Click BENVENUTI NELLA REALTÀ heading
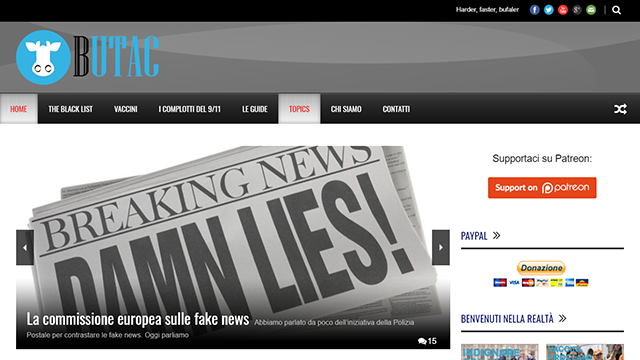The height and width of the screenshot is (360, 640). (507, 319)
